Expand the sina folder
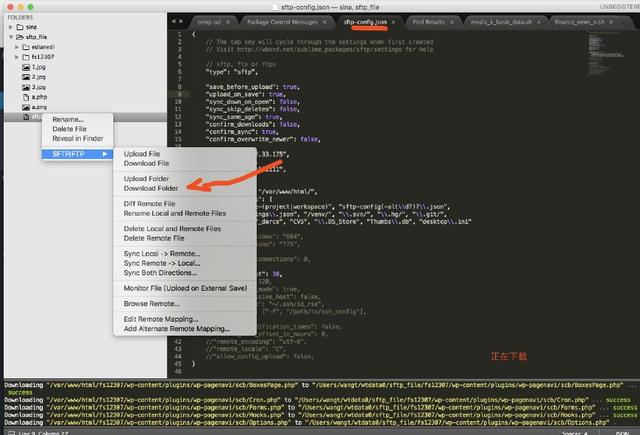The width and height of the screenshot is (640, 435). click(11, 27)
